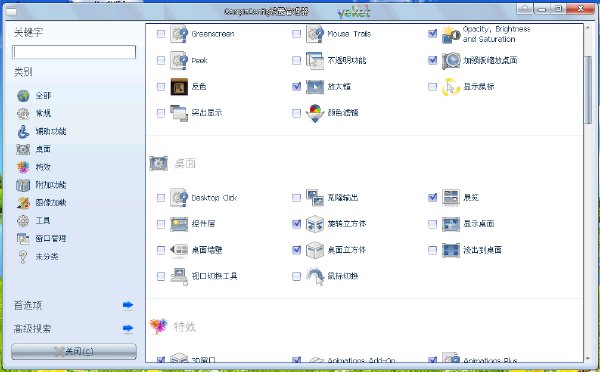Open the 克隆输出 clone output icon

point(315,197)
